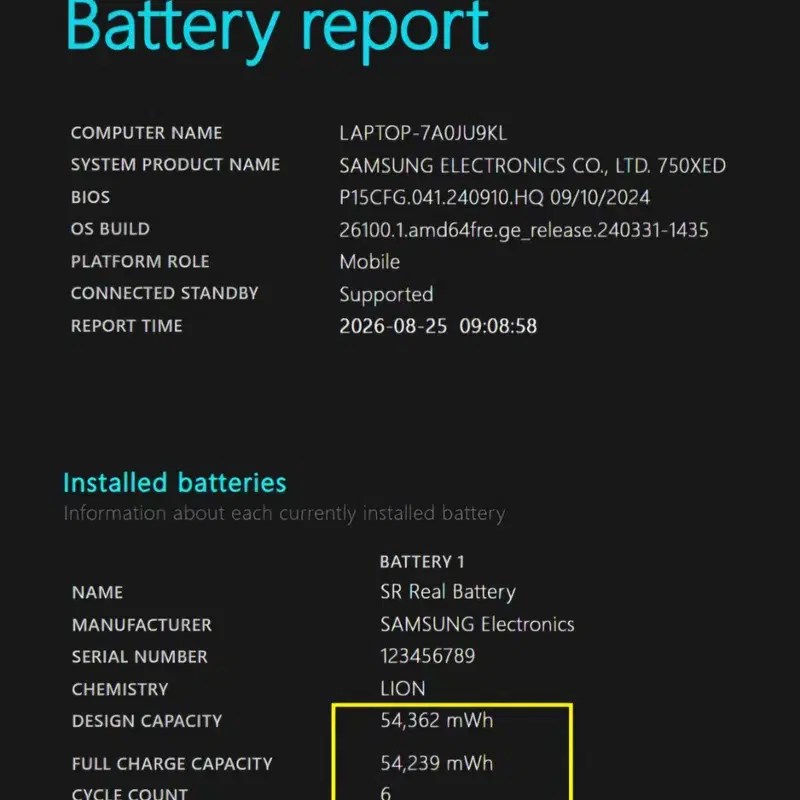Click the PLATFORM ROLE Mobile value

click(x=369, y=262)
